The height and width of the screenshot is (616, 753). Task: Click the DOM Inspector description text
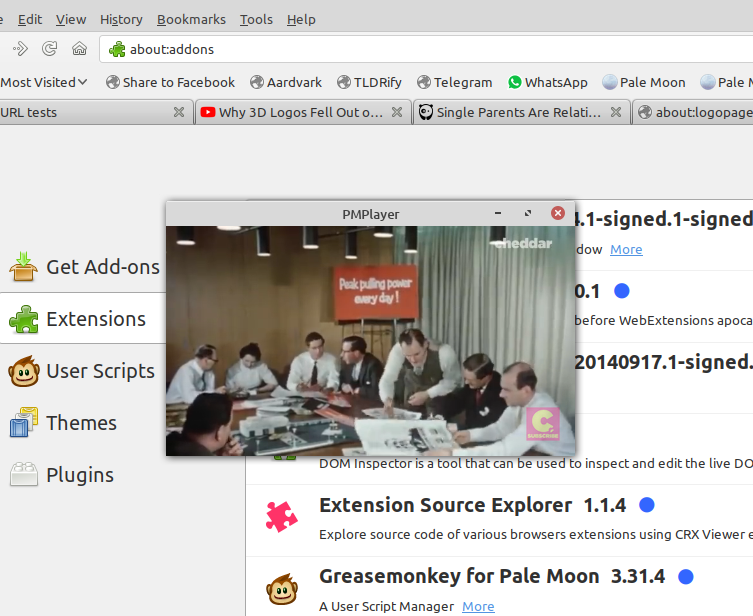(535, 463)
